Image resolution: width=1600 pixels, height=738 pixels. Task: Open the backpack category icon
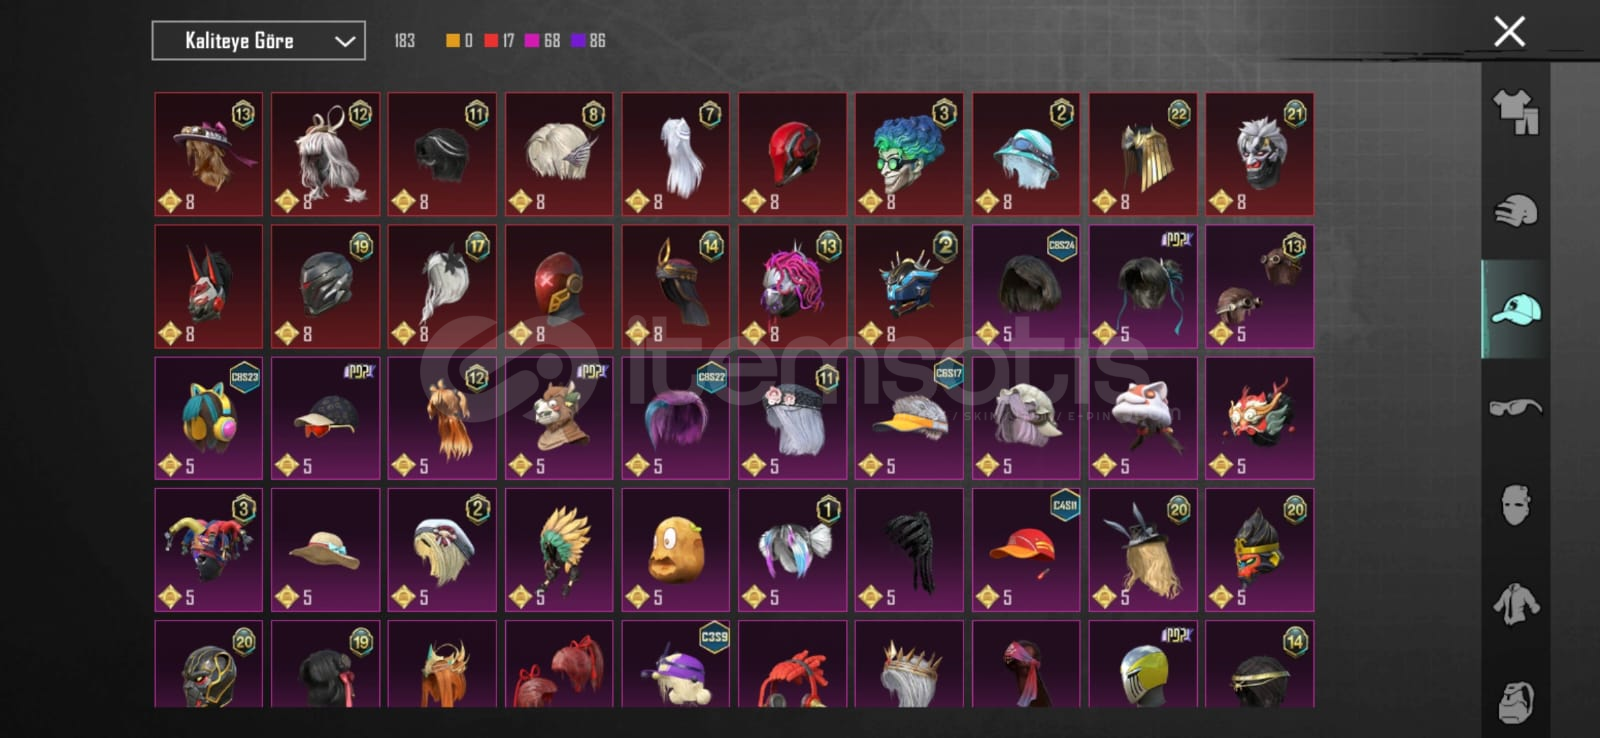point(1515,701)
